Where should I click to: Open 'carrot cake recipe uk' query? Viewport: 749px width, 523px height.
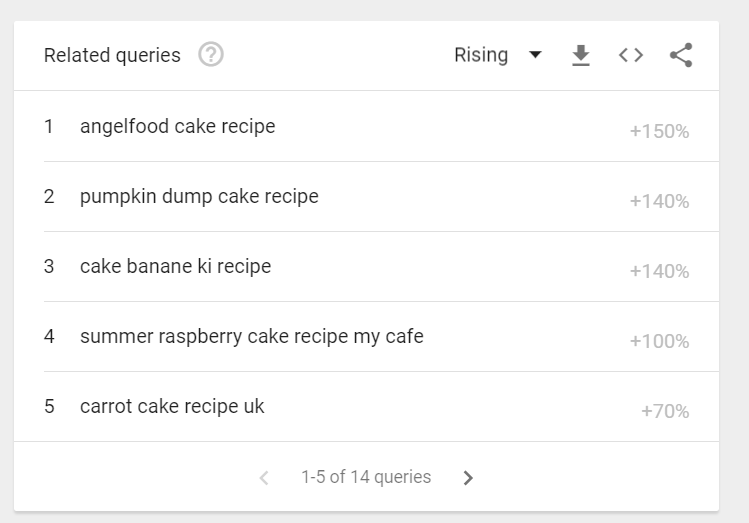click(172, 406)
